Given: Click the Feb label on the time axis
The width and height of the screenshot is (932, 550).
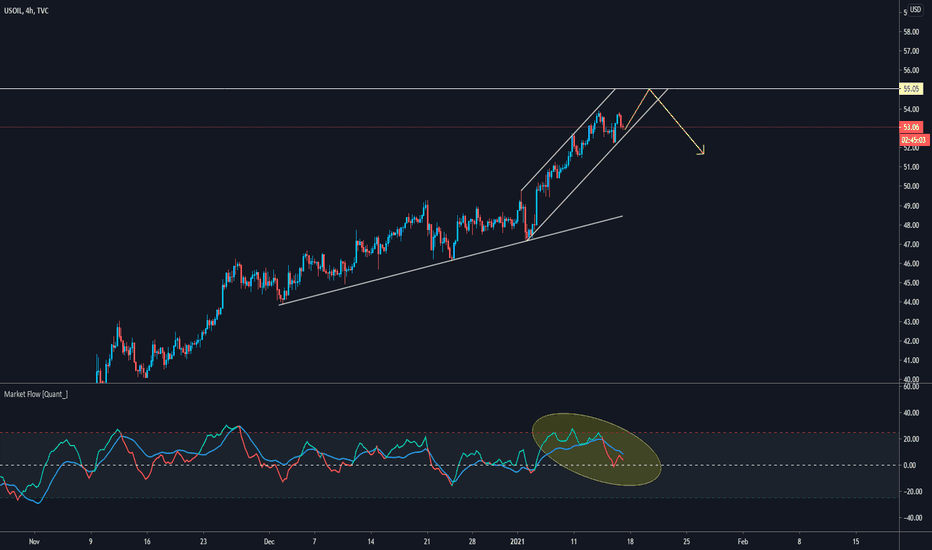Looking at the screenshot, I should tap(743, 542).
